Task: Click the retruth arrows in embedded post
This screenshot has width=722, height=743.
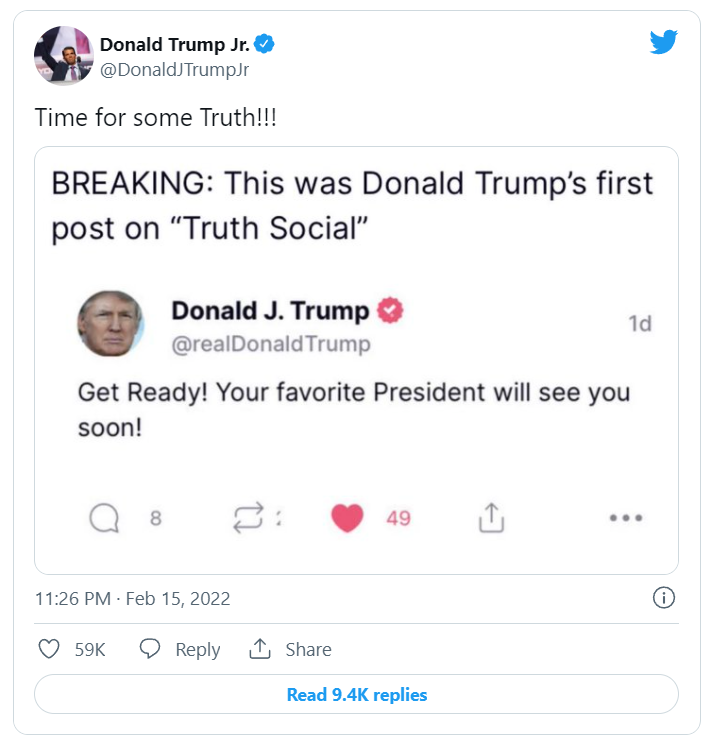Action: [248, 517]
